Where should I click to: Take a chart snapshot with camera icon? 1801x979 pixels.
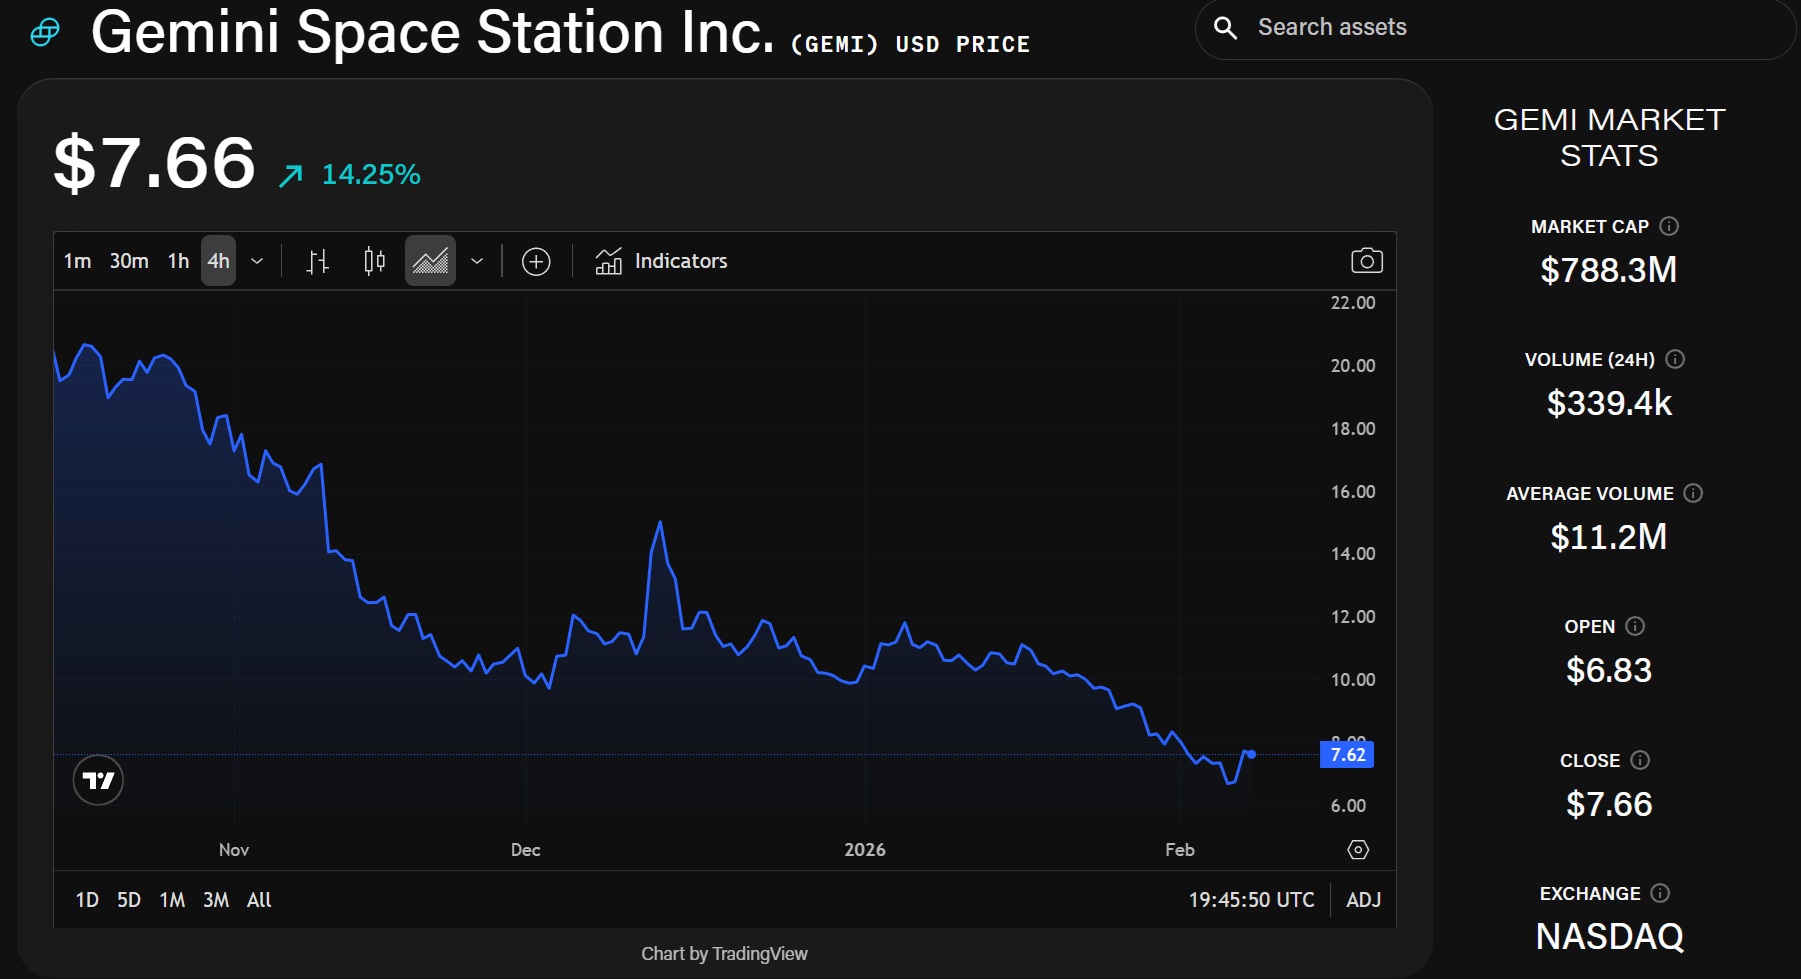click(x=1366, y=261)
